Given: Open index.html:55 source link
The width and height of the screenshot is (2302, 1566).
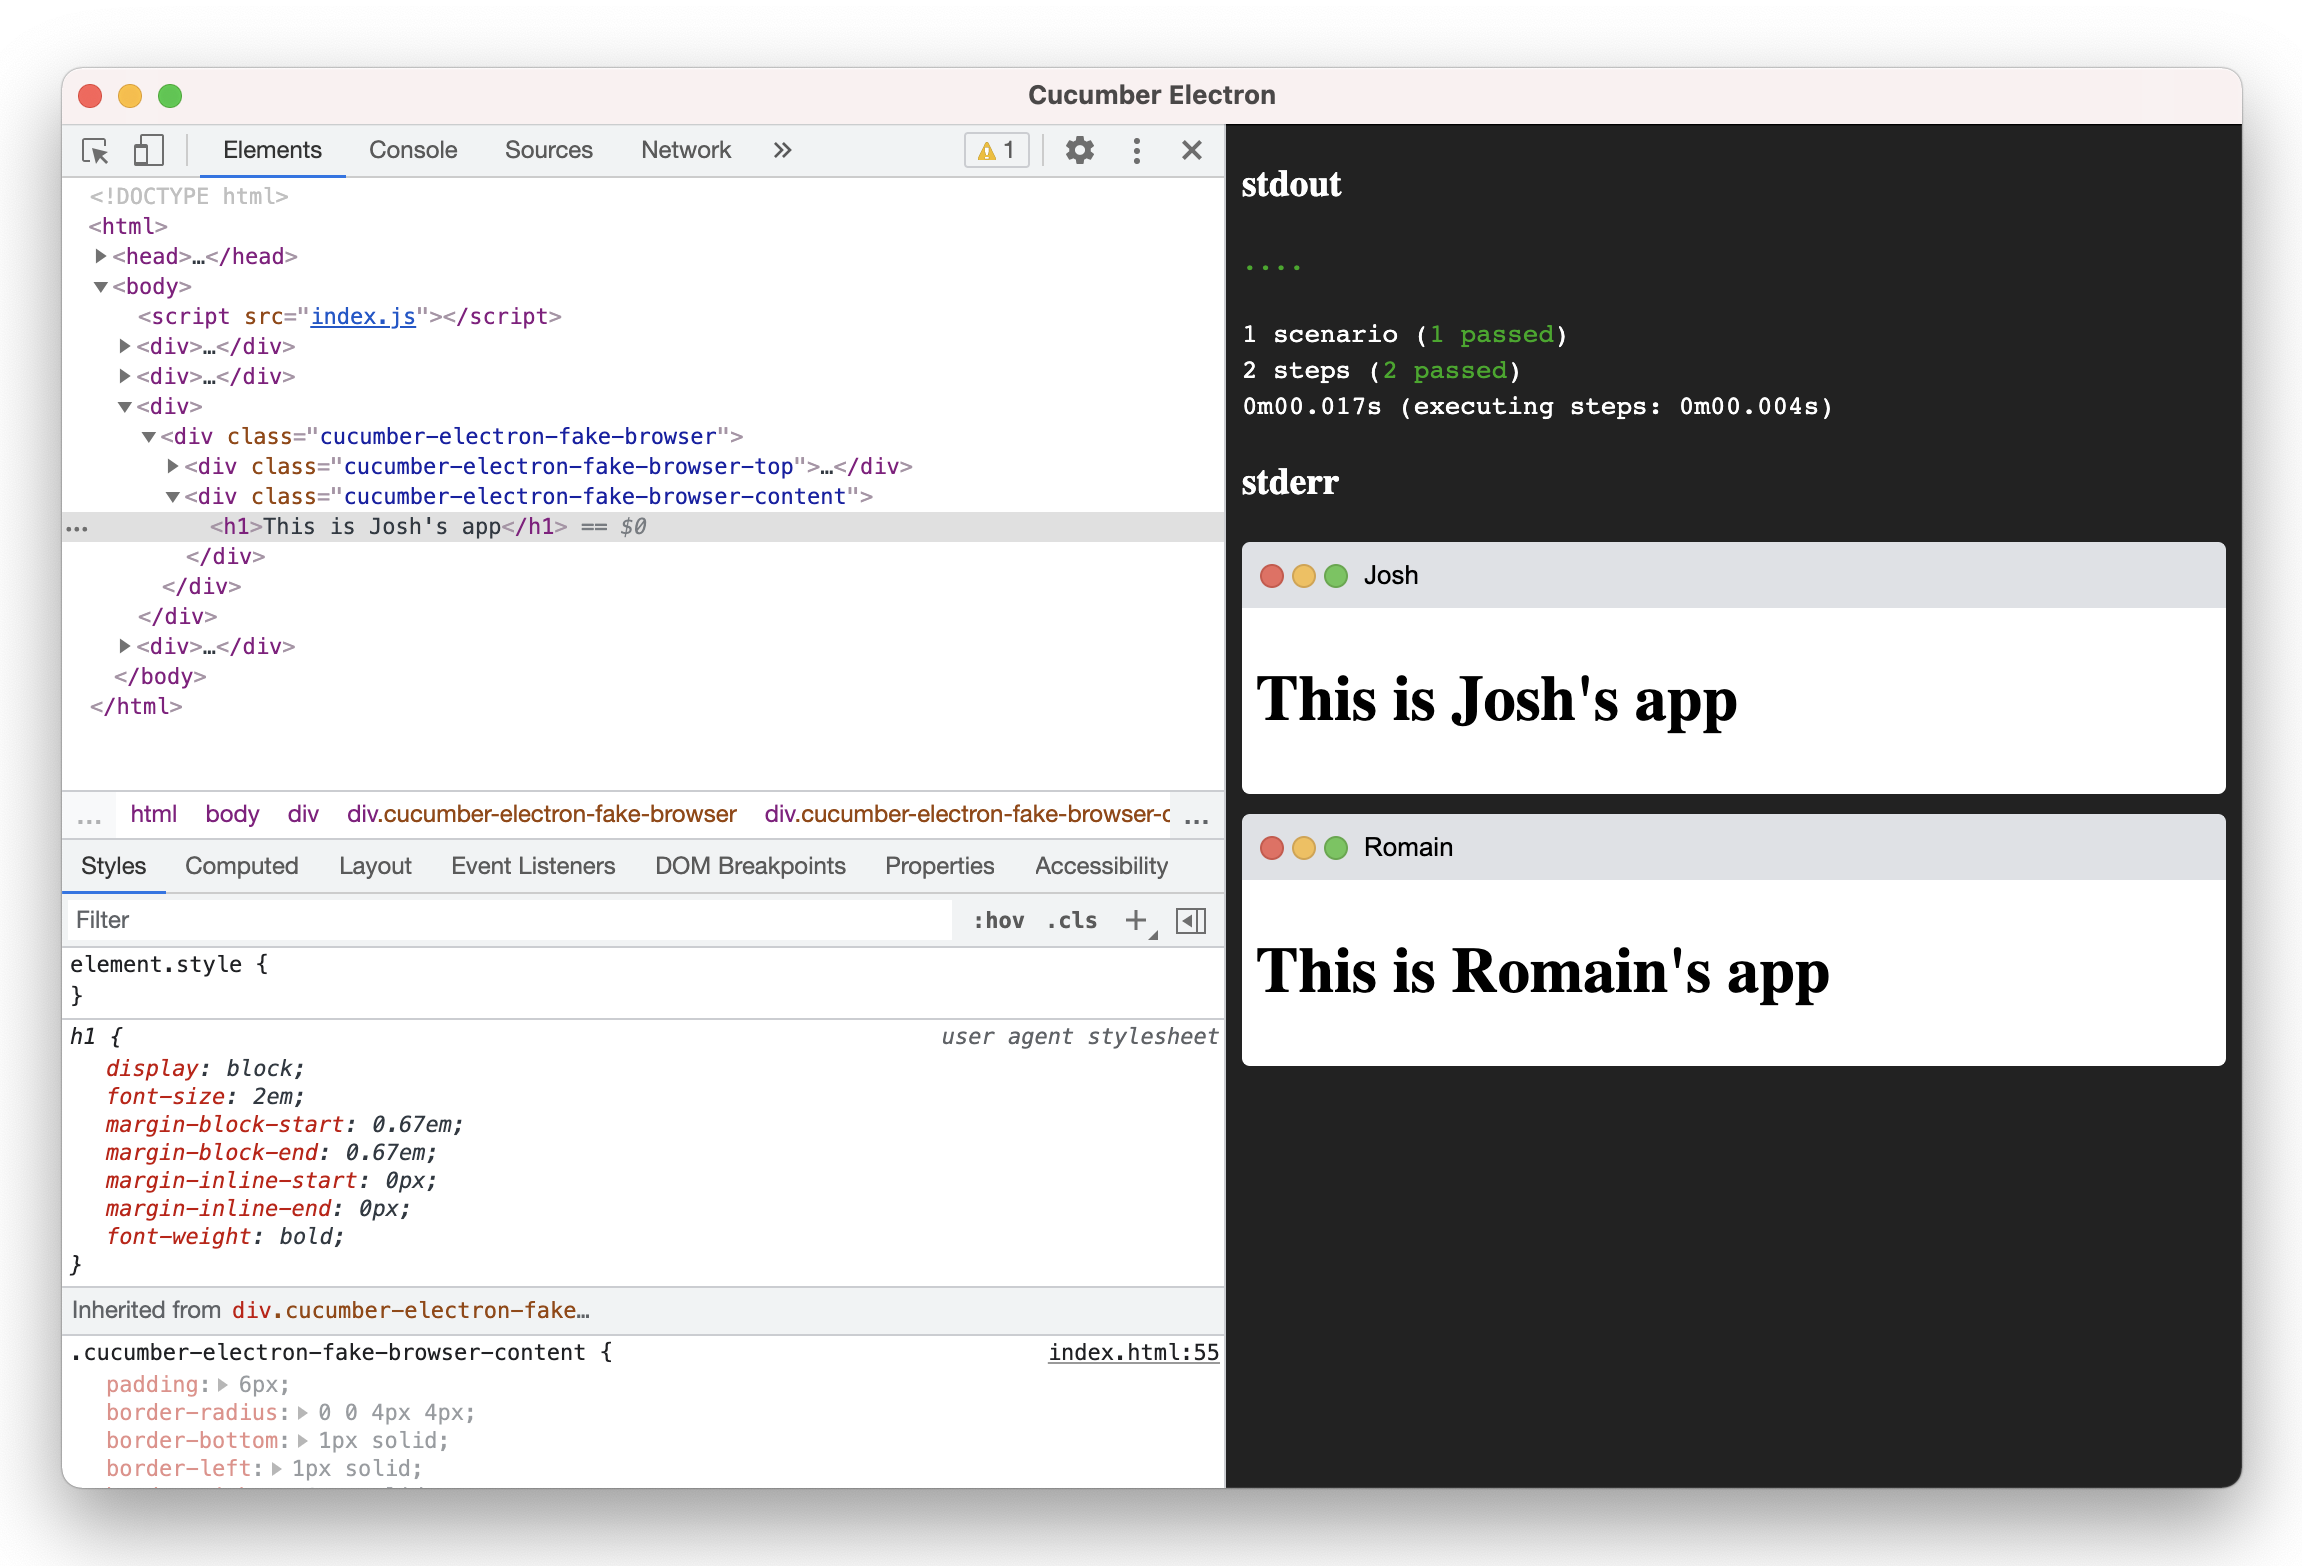Looking at the screenshot, I should [1133, 1352].
